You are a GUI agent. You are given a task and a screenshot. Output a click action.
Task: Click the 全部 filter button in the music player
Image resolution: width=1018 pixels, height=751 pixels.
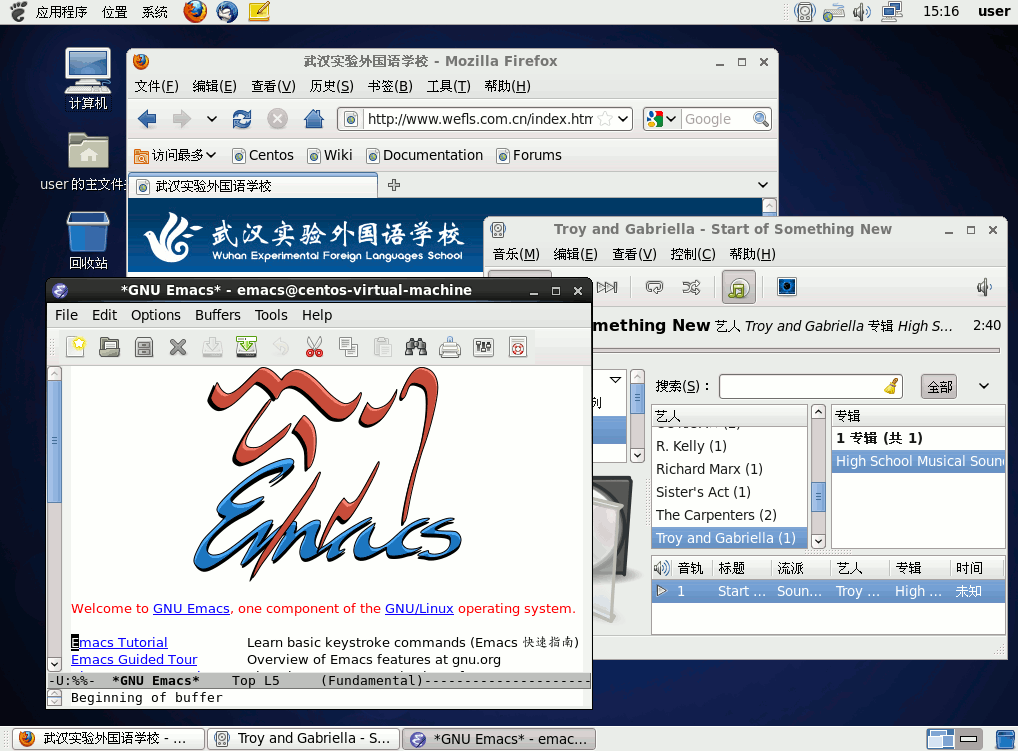click(939, 387)
